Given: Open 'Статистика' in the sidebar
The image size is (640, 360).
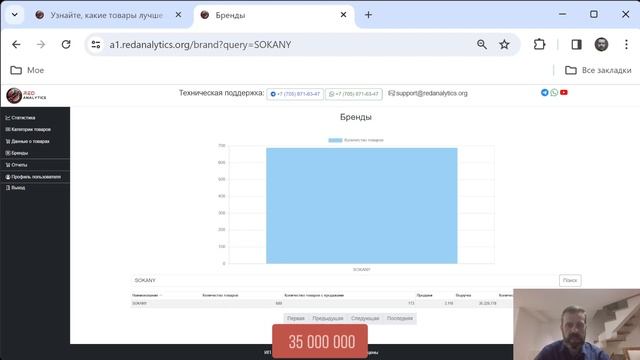Looking at the screenshot, I should click(20, 118).
